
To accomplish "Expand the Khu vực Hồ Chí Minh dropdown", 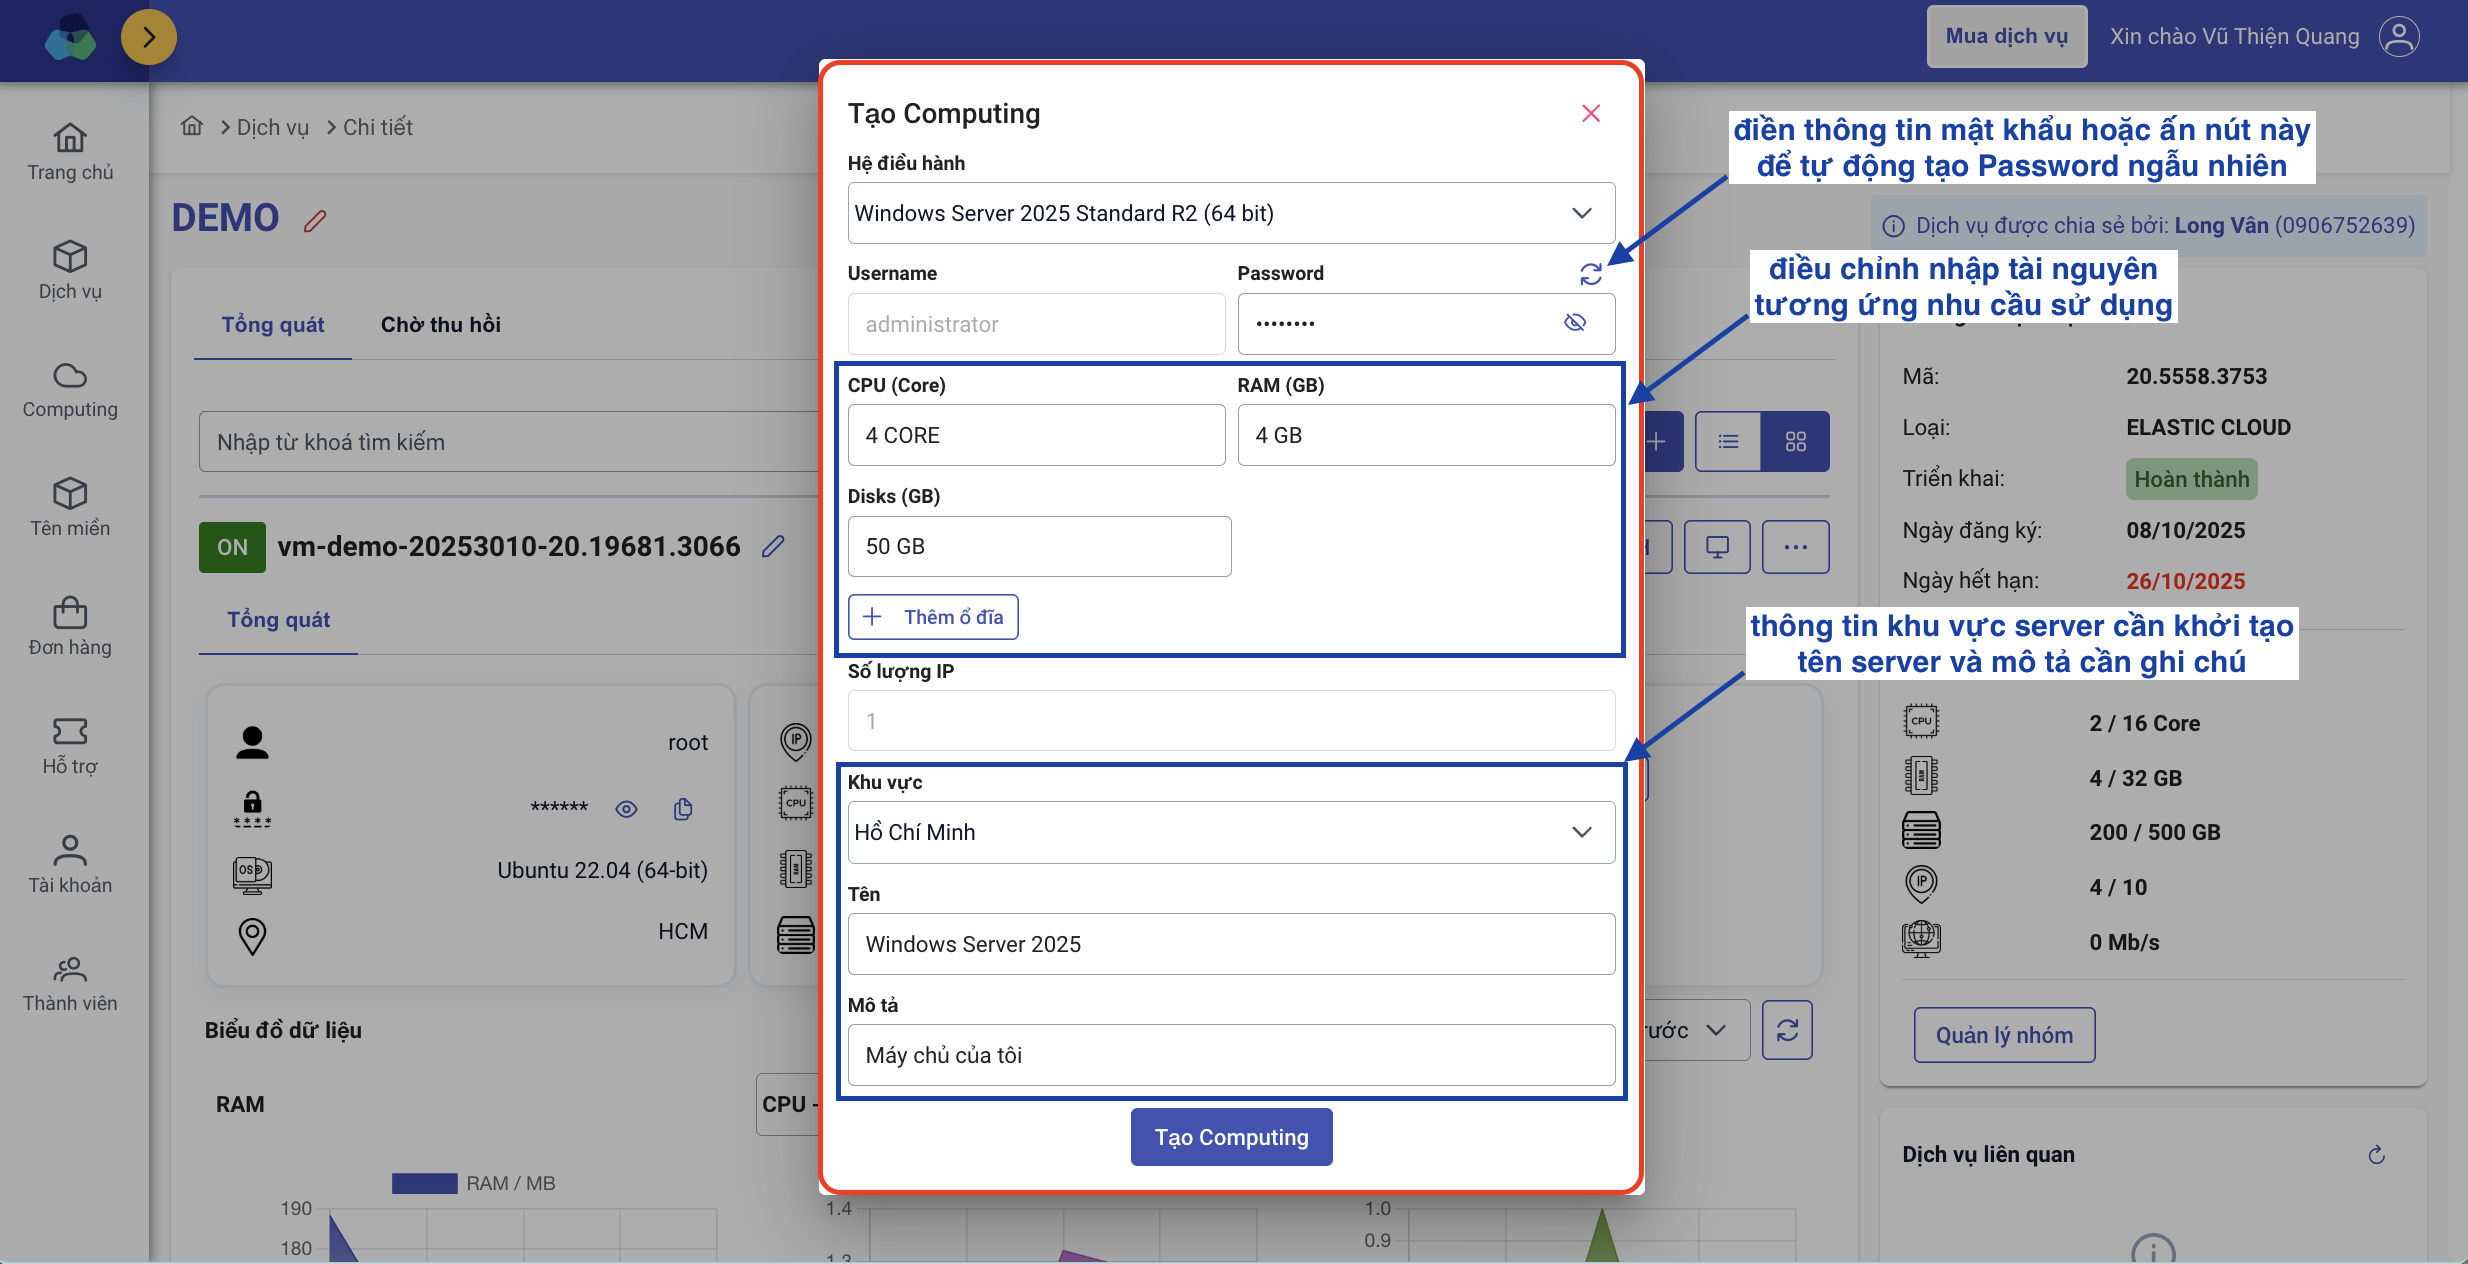I will pyautogui.click(x=1231, y=832).
